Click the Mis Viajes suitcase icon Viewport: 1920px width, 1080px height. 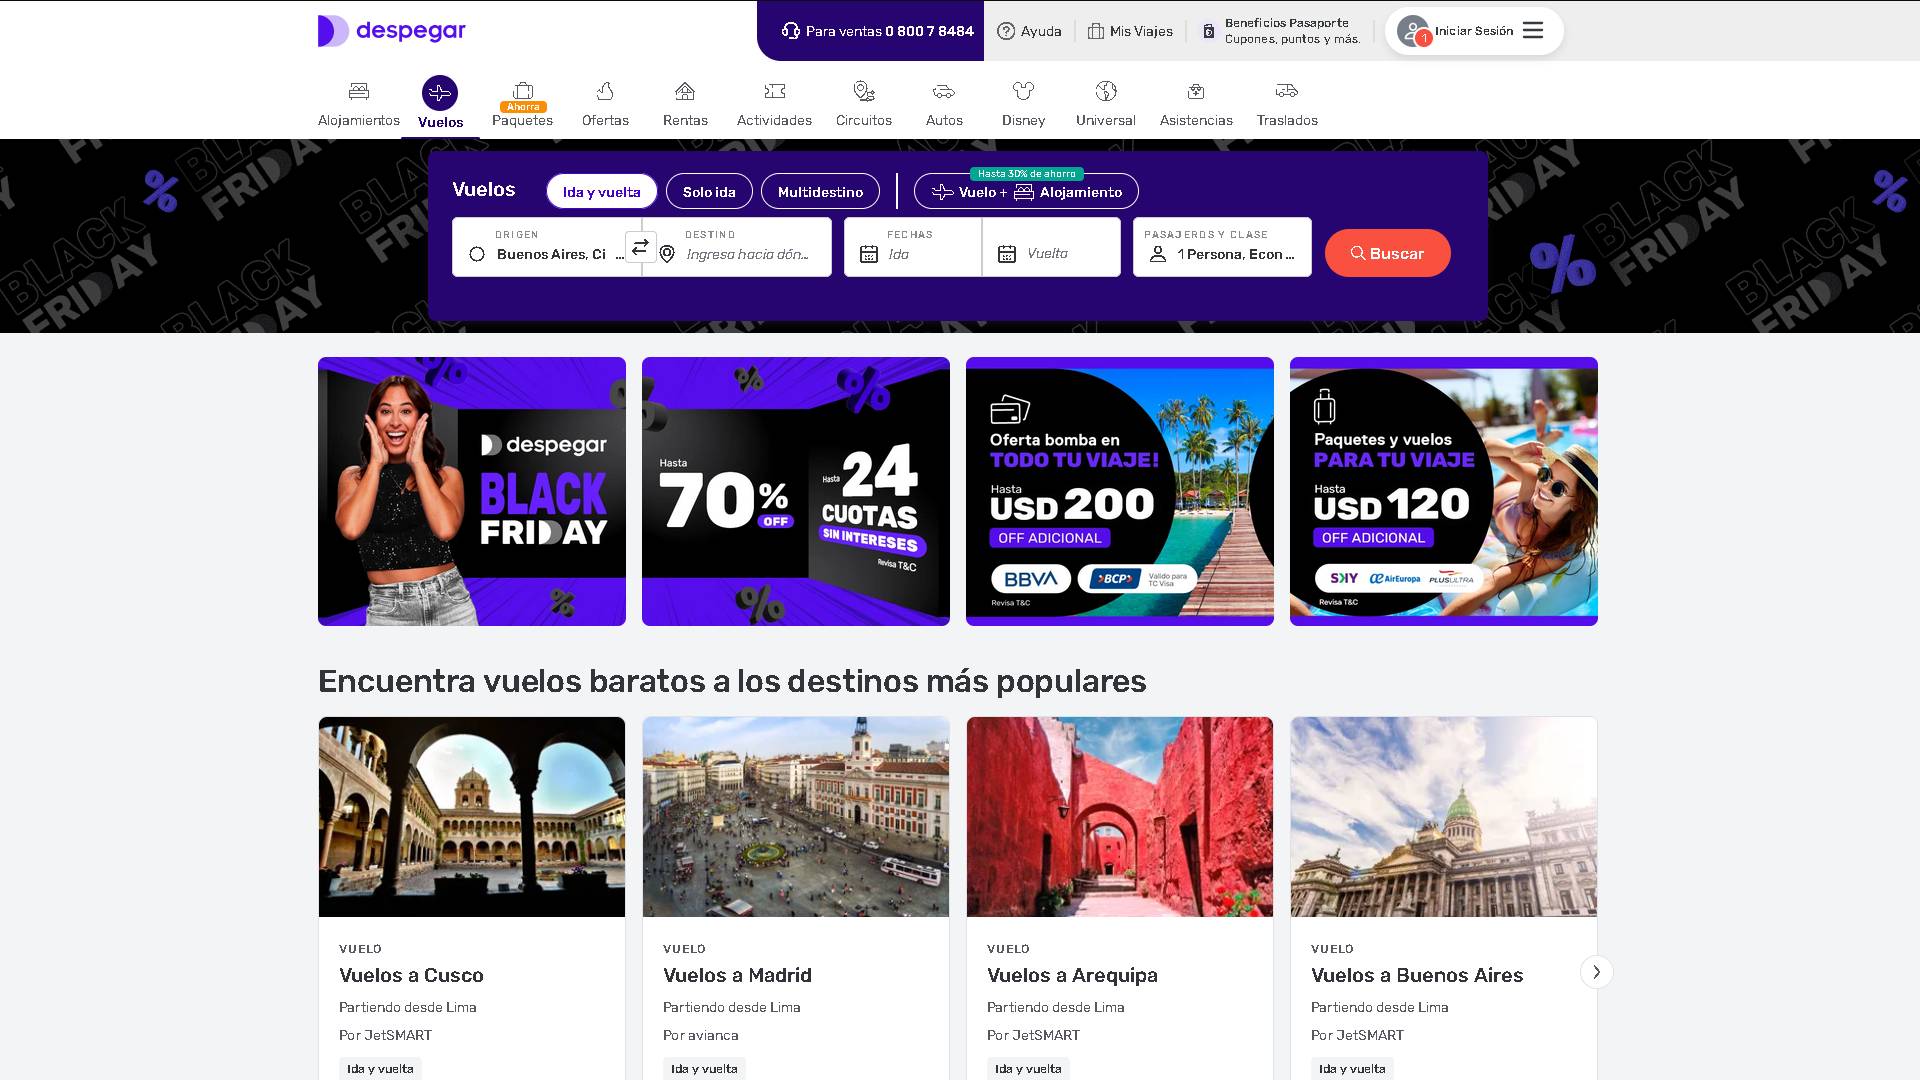1096,31
